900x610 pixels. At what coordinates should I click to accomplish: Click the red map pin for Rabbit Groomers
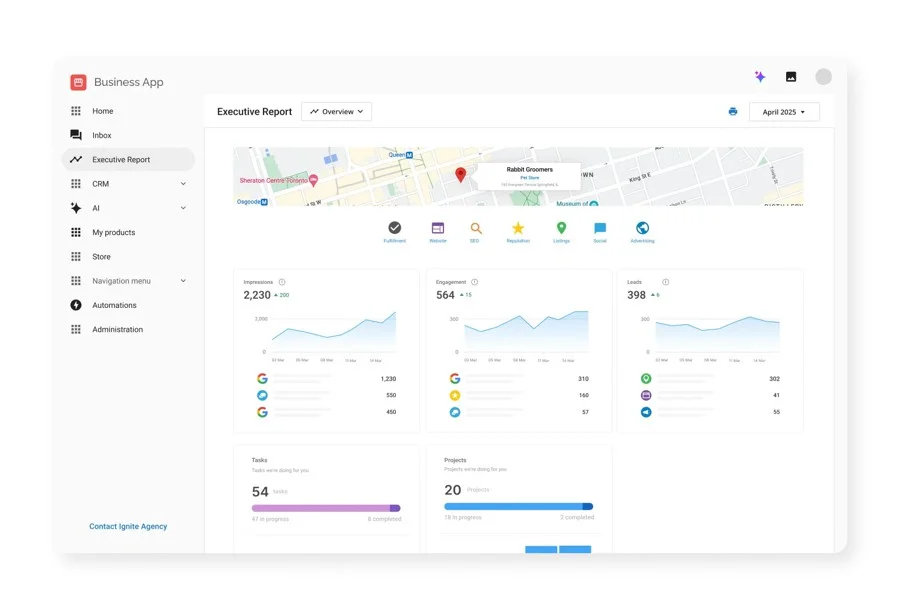(x=460, y=175)
